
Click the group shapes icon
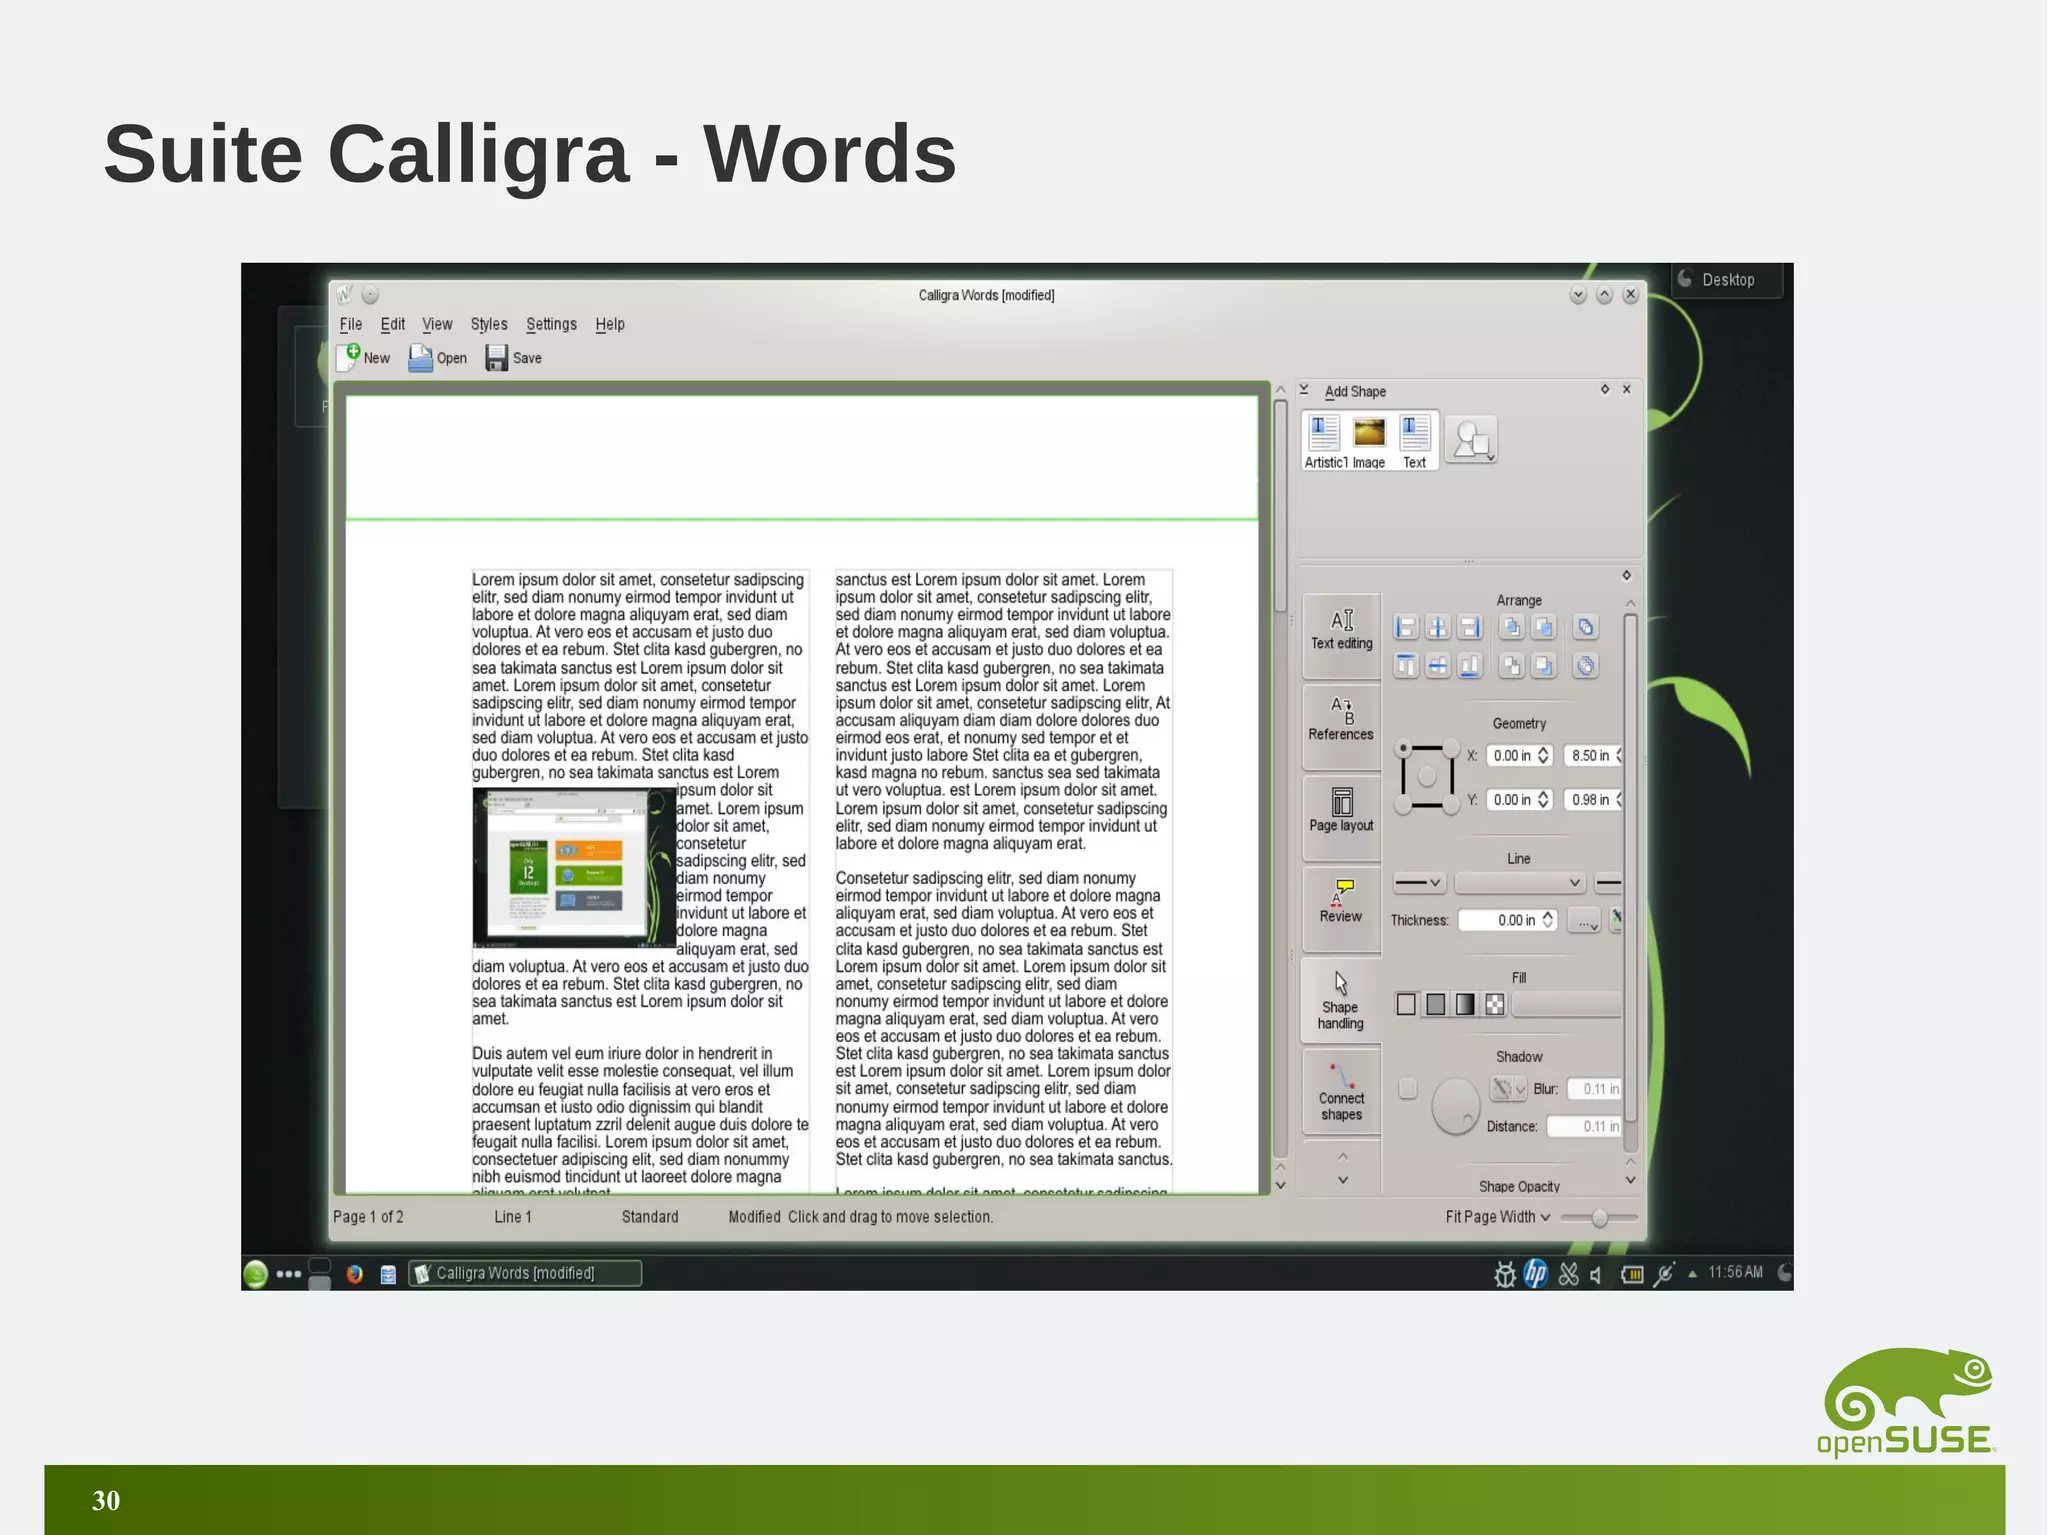[x=1586, y=627]
